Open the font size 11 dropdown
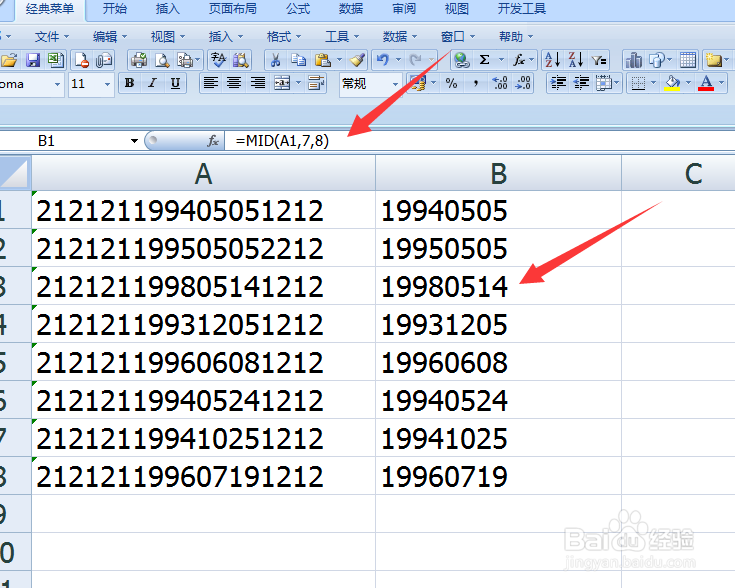 [x=107, y=84]
